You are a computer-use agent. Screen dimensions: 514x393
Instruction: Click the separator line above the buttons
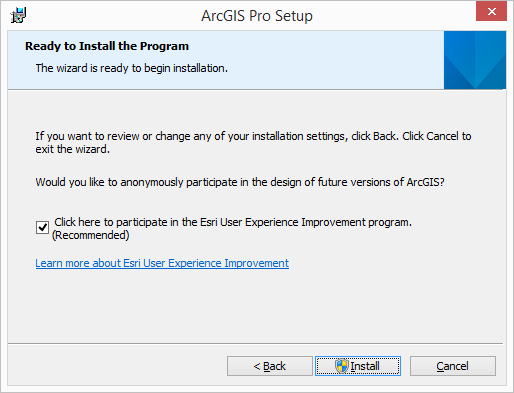coord(255,343)
